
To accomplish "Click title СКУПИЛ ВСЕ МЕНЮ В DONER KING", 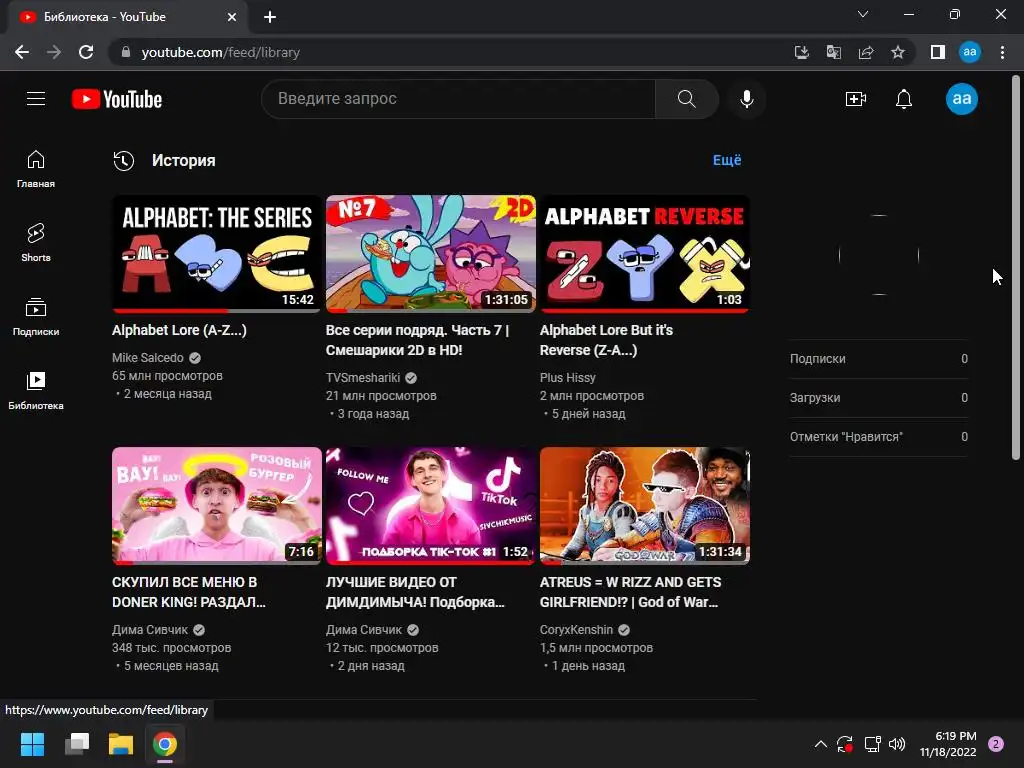I will click(x=189, y=592).
